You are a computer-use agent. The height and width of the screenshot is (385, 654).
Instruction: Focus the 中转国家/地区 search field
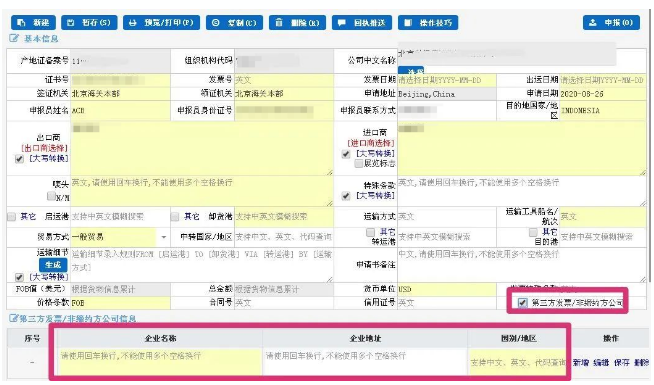tap(284, 237)
